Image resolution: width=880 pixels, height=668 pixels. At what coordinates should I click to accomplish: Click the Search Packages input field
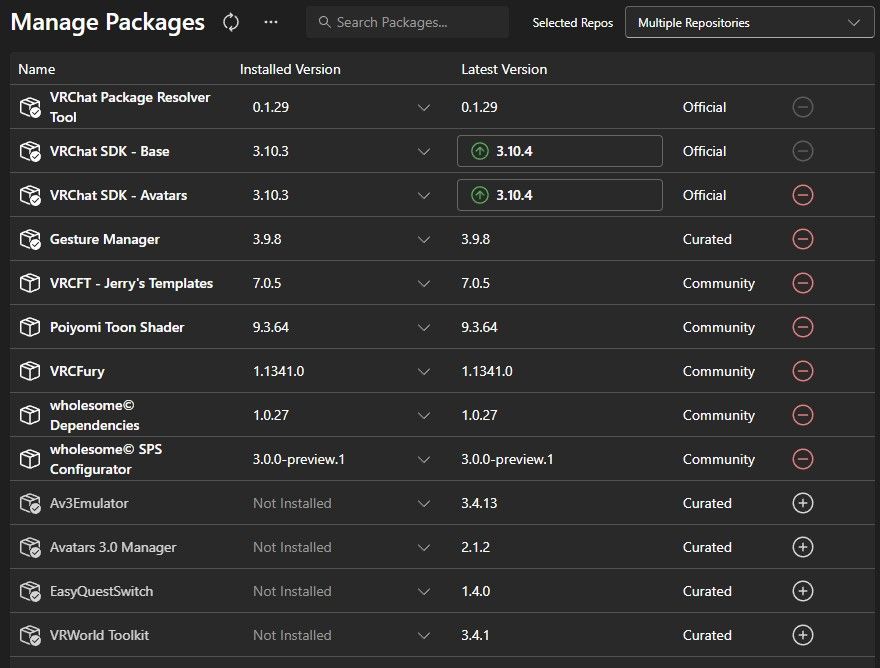pyautogui.click(x=407, y=22)
